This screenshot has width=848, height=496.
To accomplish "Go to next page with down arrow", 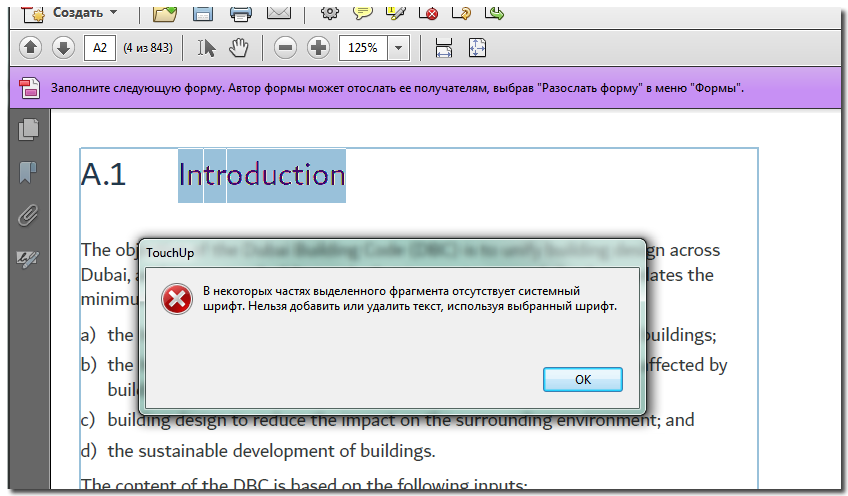I will coord(62,47).
